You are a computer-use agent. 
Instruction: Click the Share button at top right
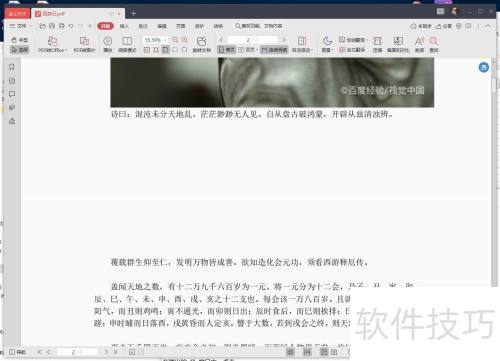pyautogui.click(x=444, y=26)
